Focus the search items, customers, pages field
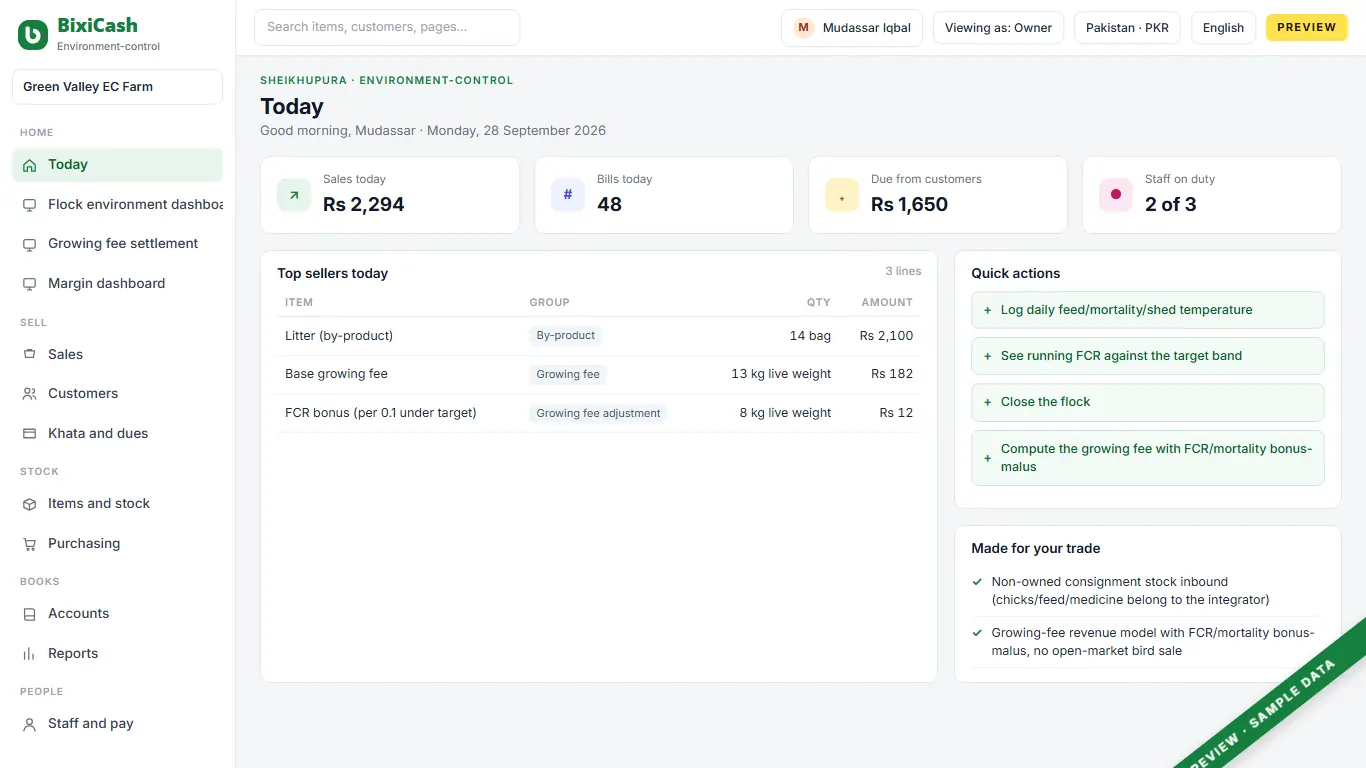This screenshot has width=1366, height=768. pyautogui.click(x=387, y=28)
